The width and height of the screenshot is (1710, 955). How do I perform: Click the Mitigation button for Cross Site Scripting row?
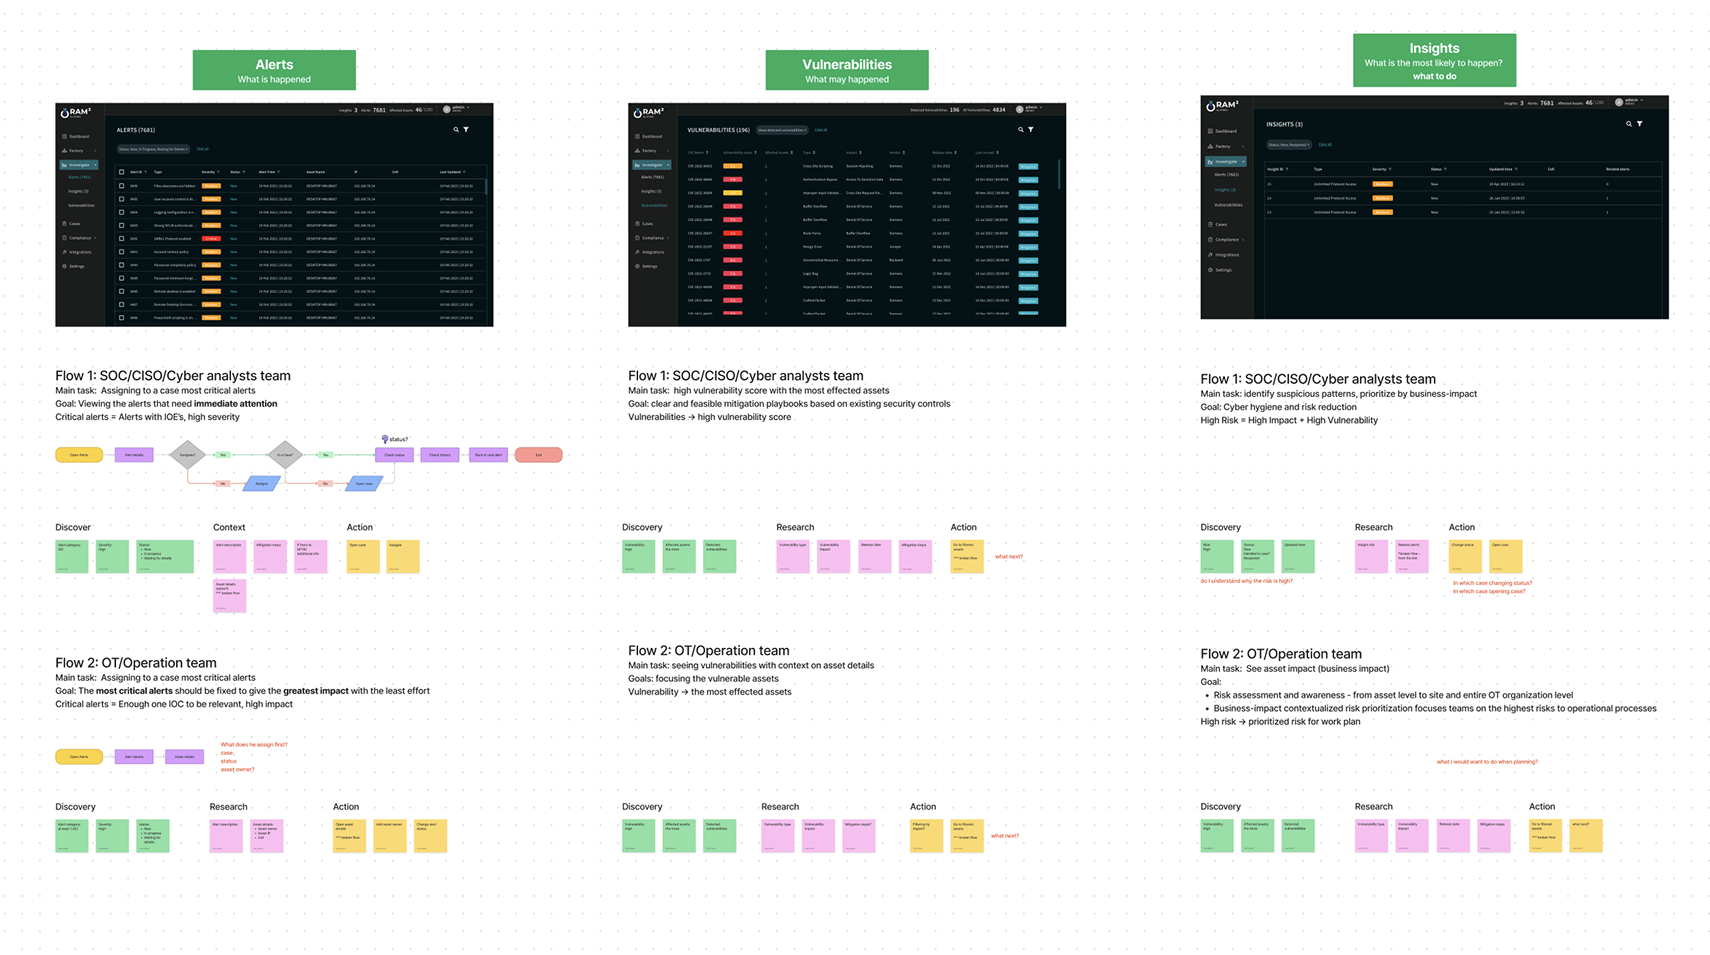(x=1028, y=166)
